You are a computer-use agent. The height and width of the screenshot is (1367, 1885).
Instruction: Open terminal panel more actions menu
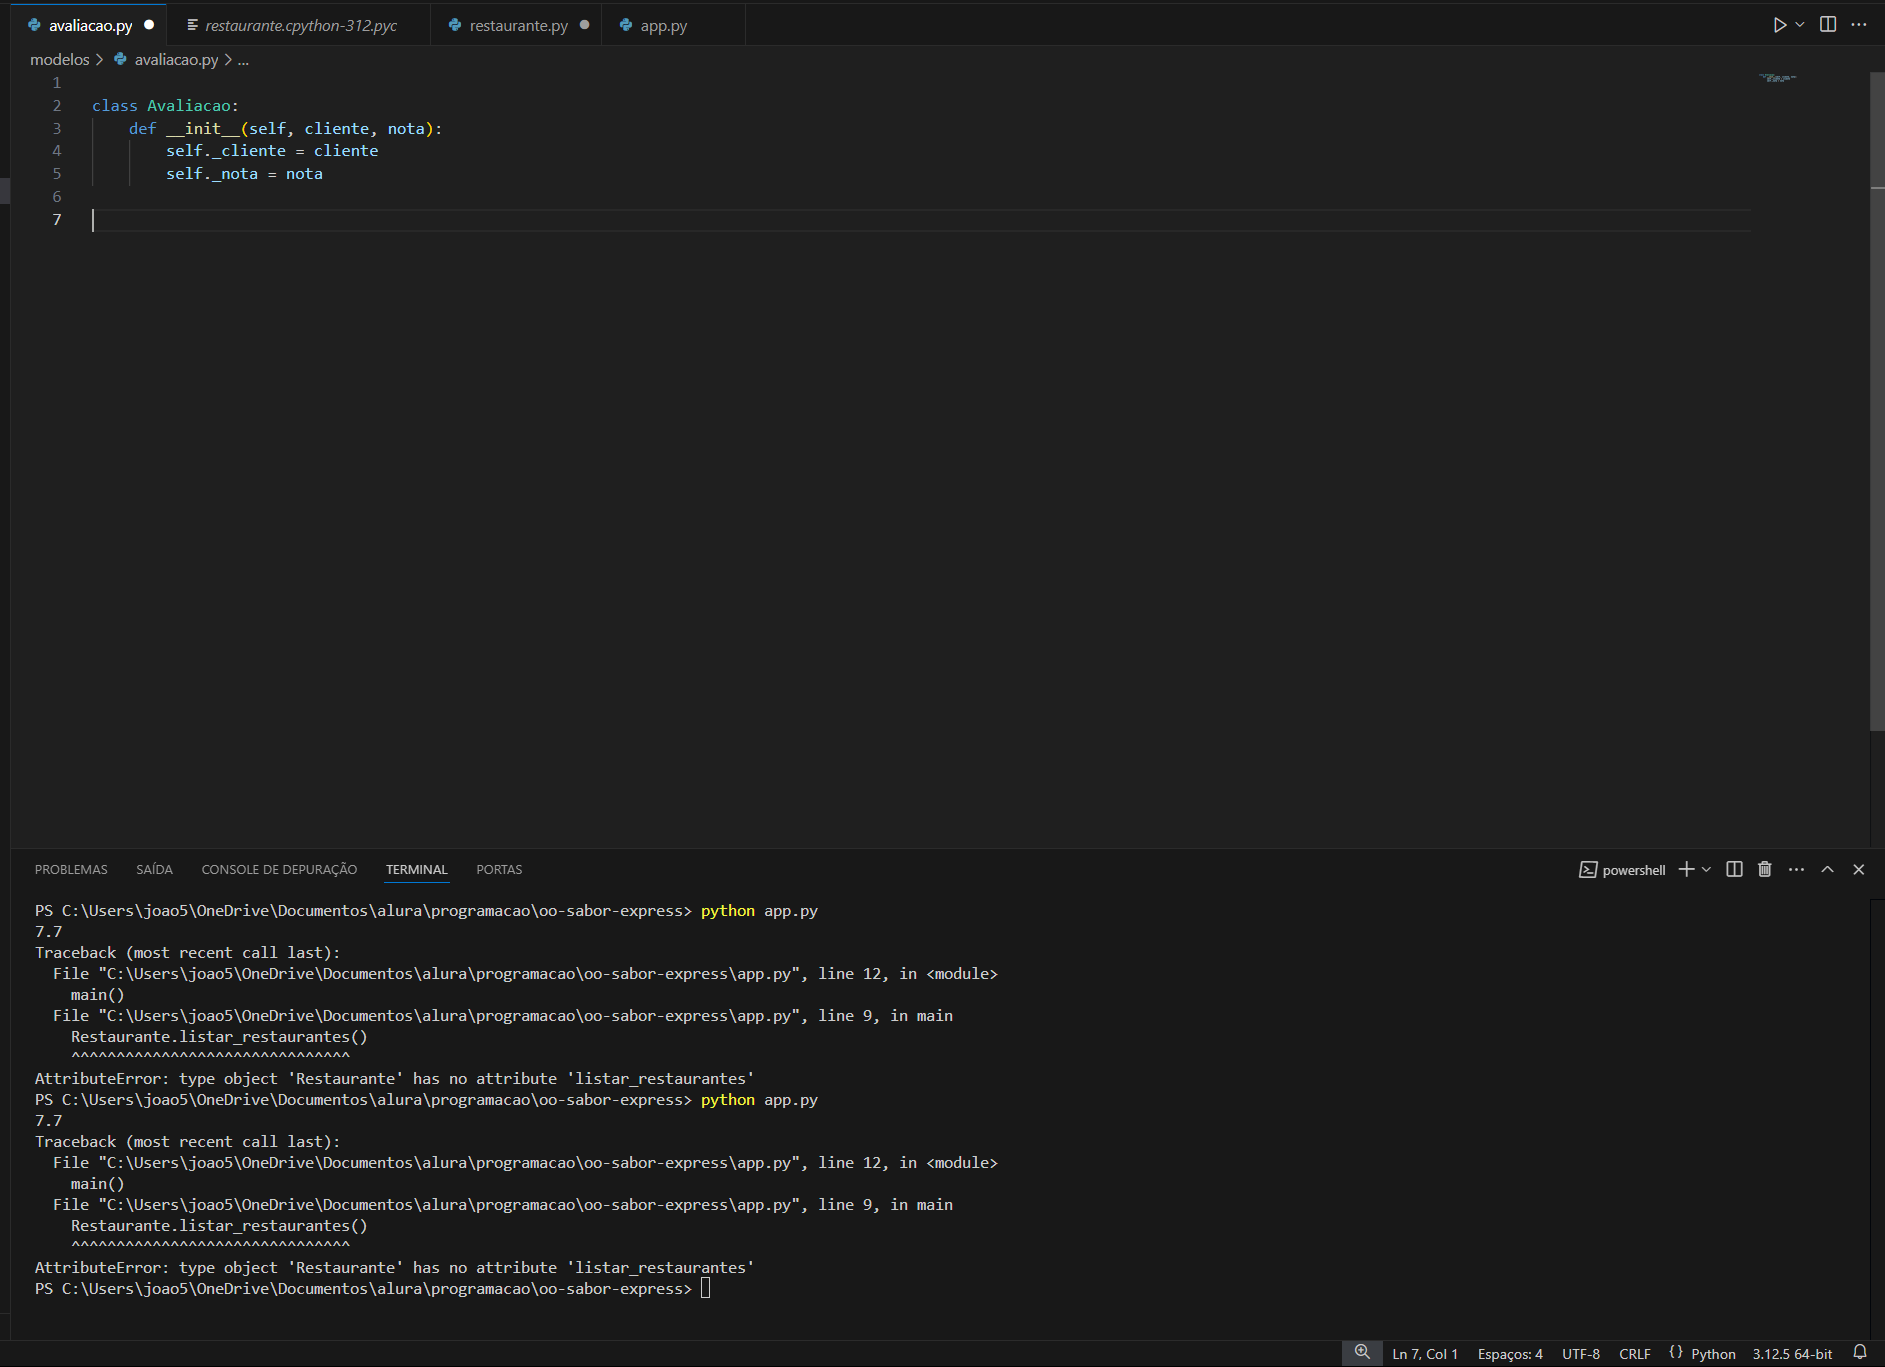click(x=1797, y=870)
